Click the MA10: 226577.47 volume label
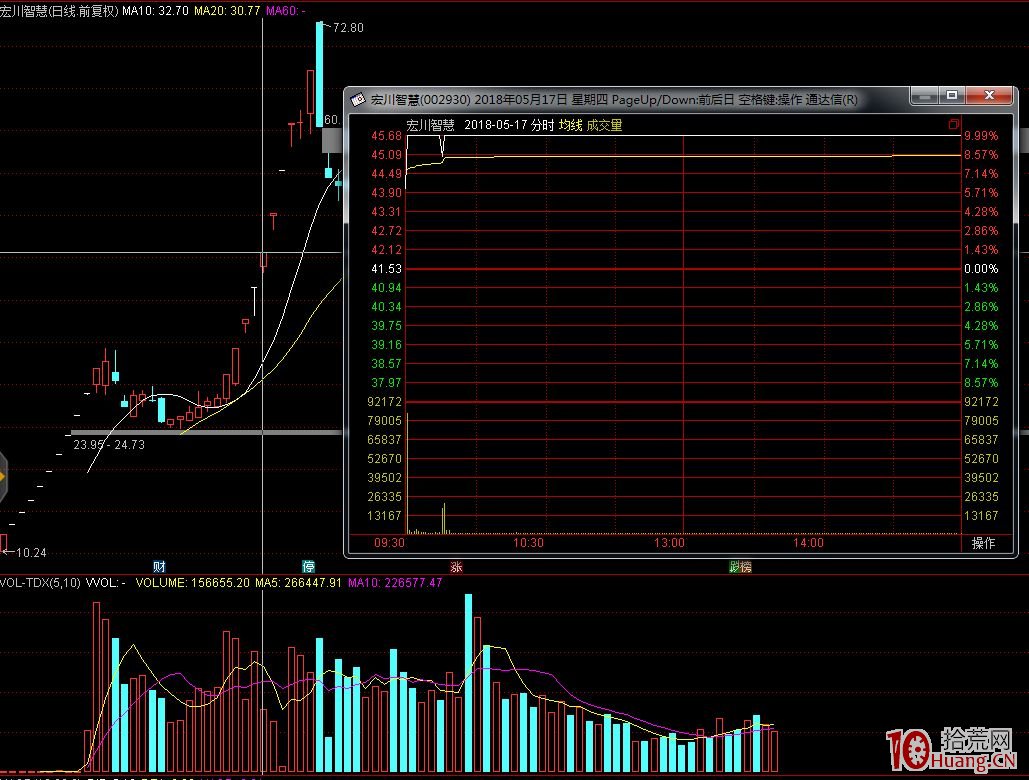This screenshot has height=780, width=1029. [x=395, y=583]
